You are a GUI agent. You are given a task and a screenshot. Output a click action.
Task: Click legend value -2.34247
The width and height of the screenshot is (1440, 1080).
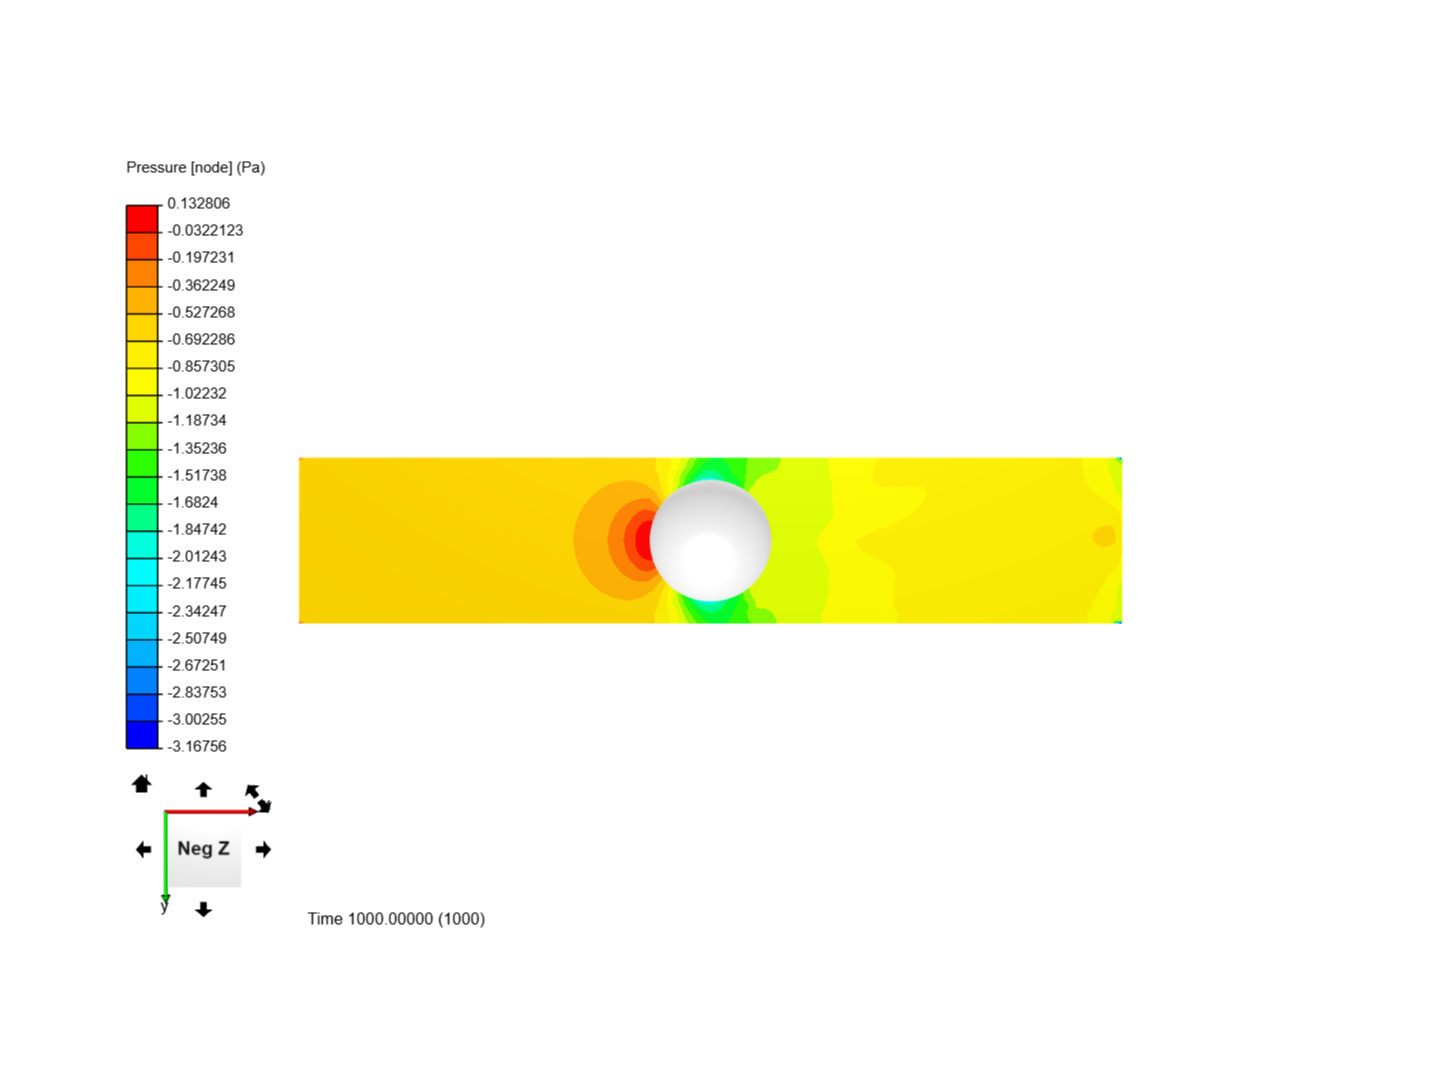[x=197, y=611]
